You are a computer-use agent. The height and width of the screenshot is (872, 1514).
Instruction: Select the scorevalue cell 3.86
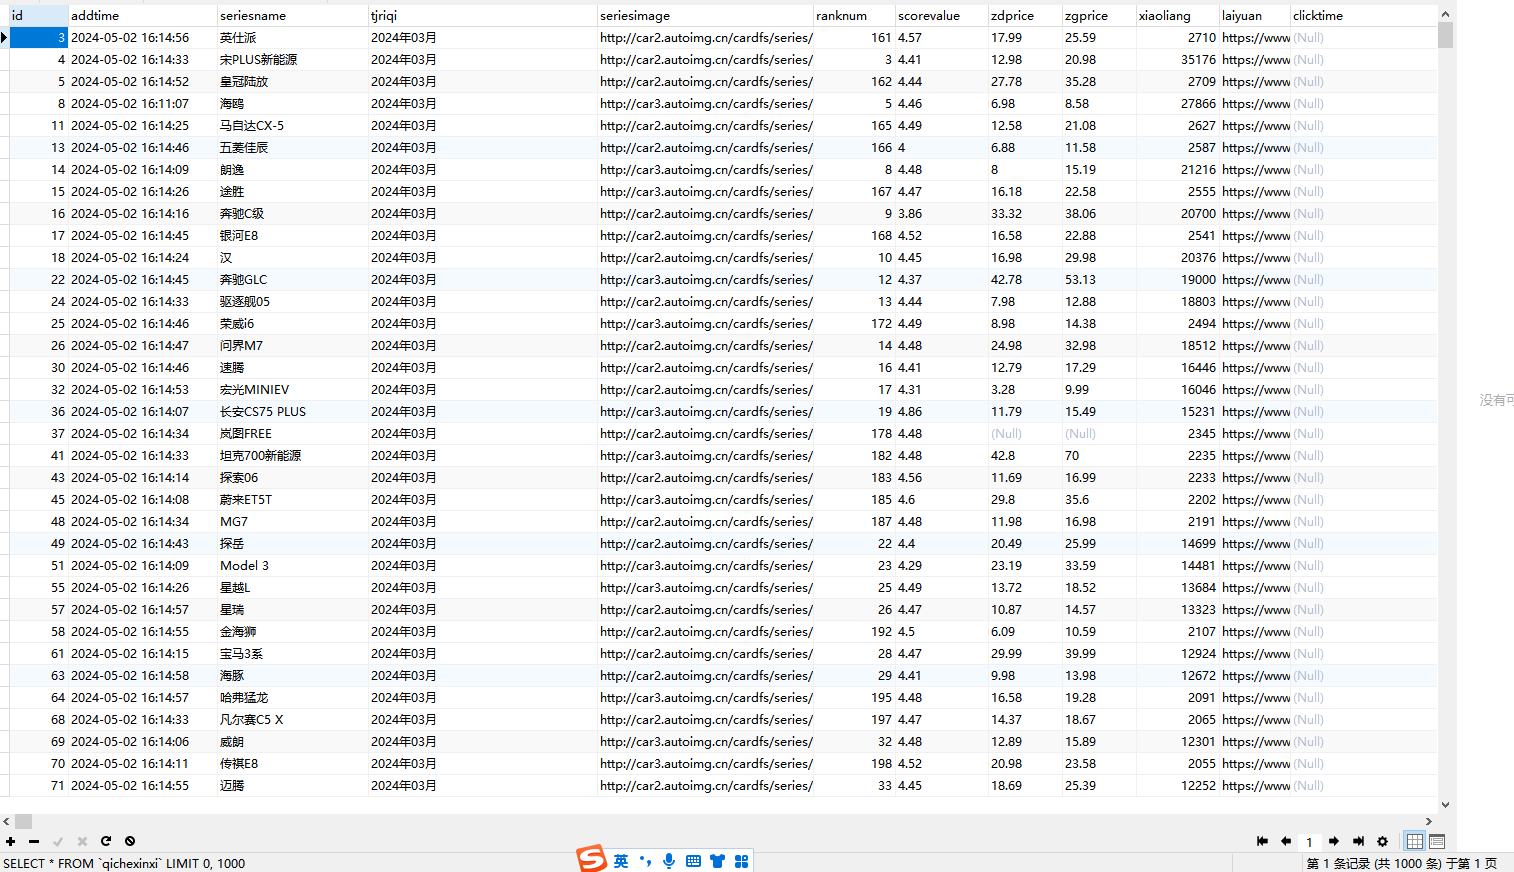click(x=941, y=214)
